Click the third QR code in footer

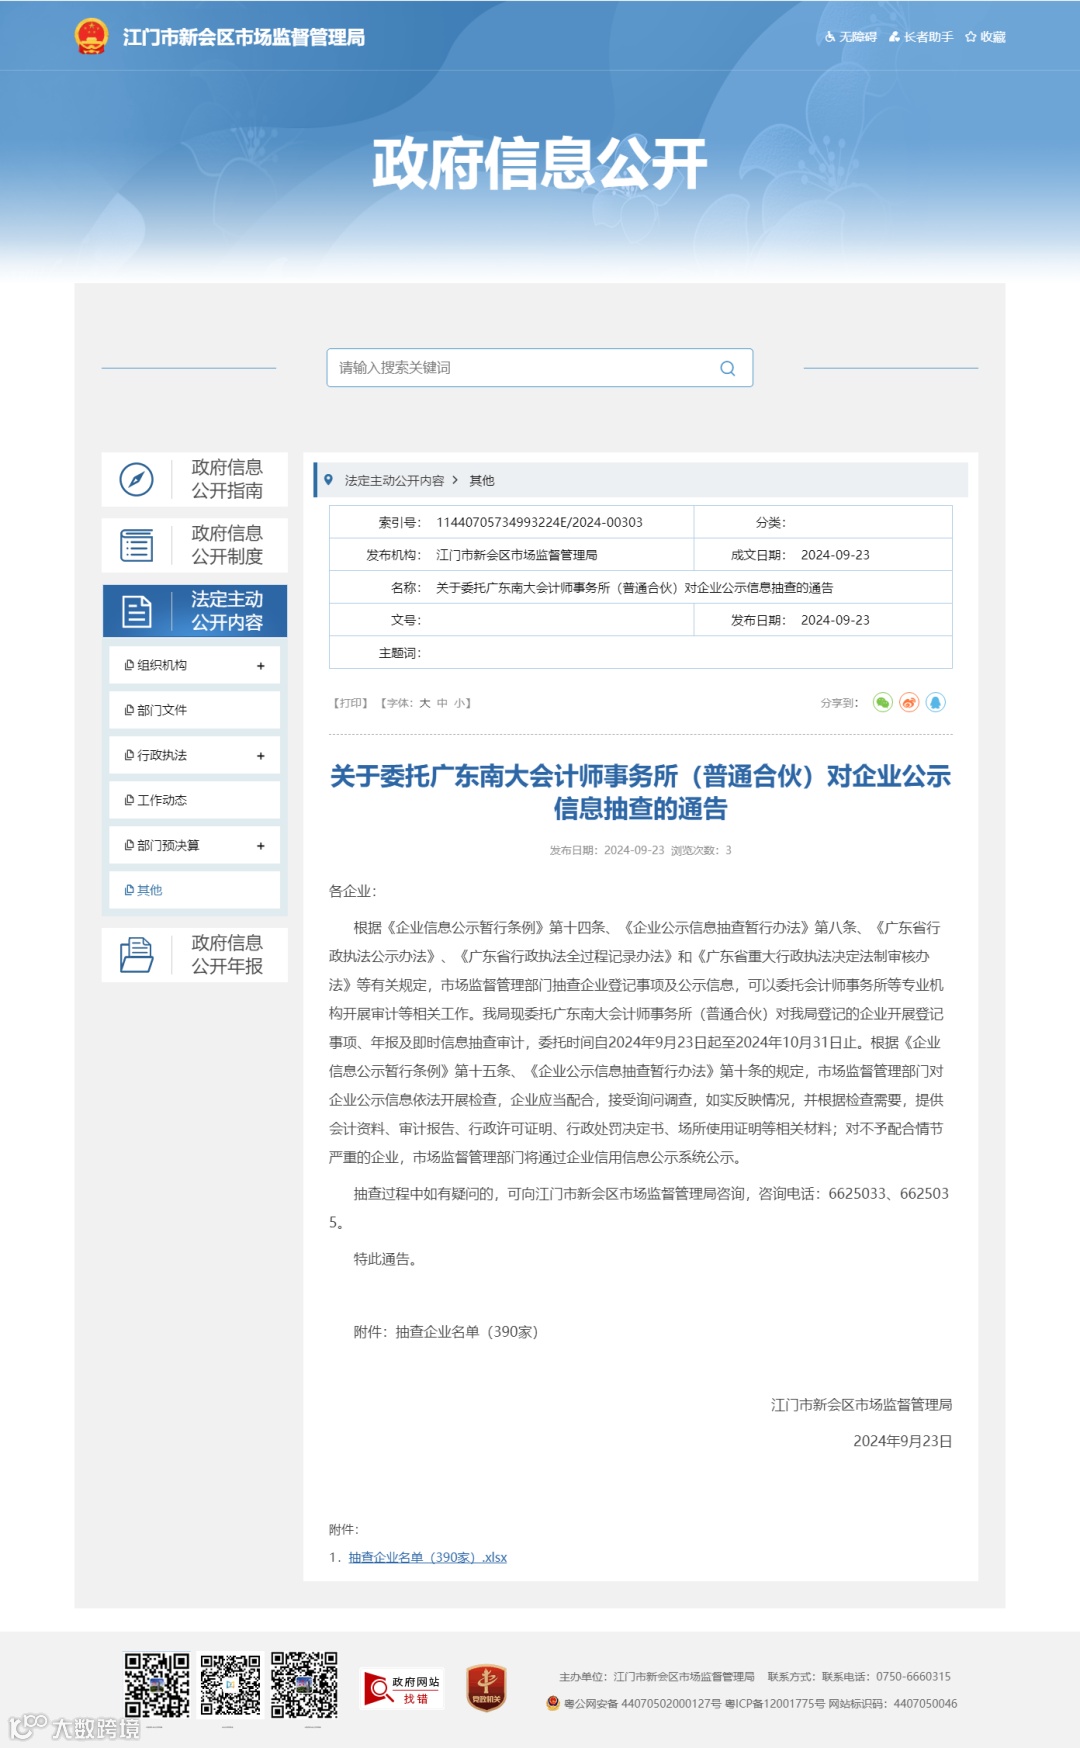(x=304, y=1685)
